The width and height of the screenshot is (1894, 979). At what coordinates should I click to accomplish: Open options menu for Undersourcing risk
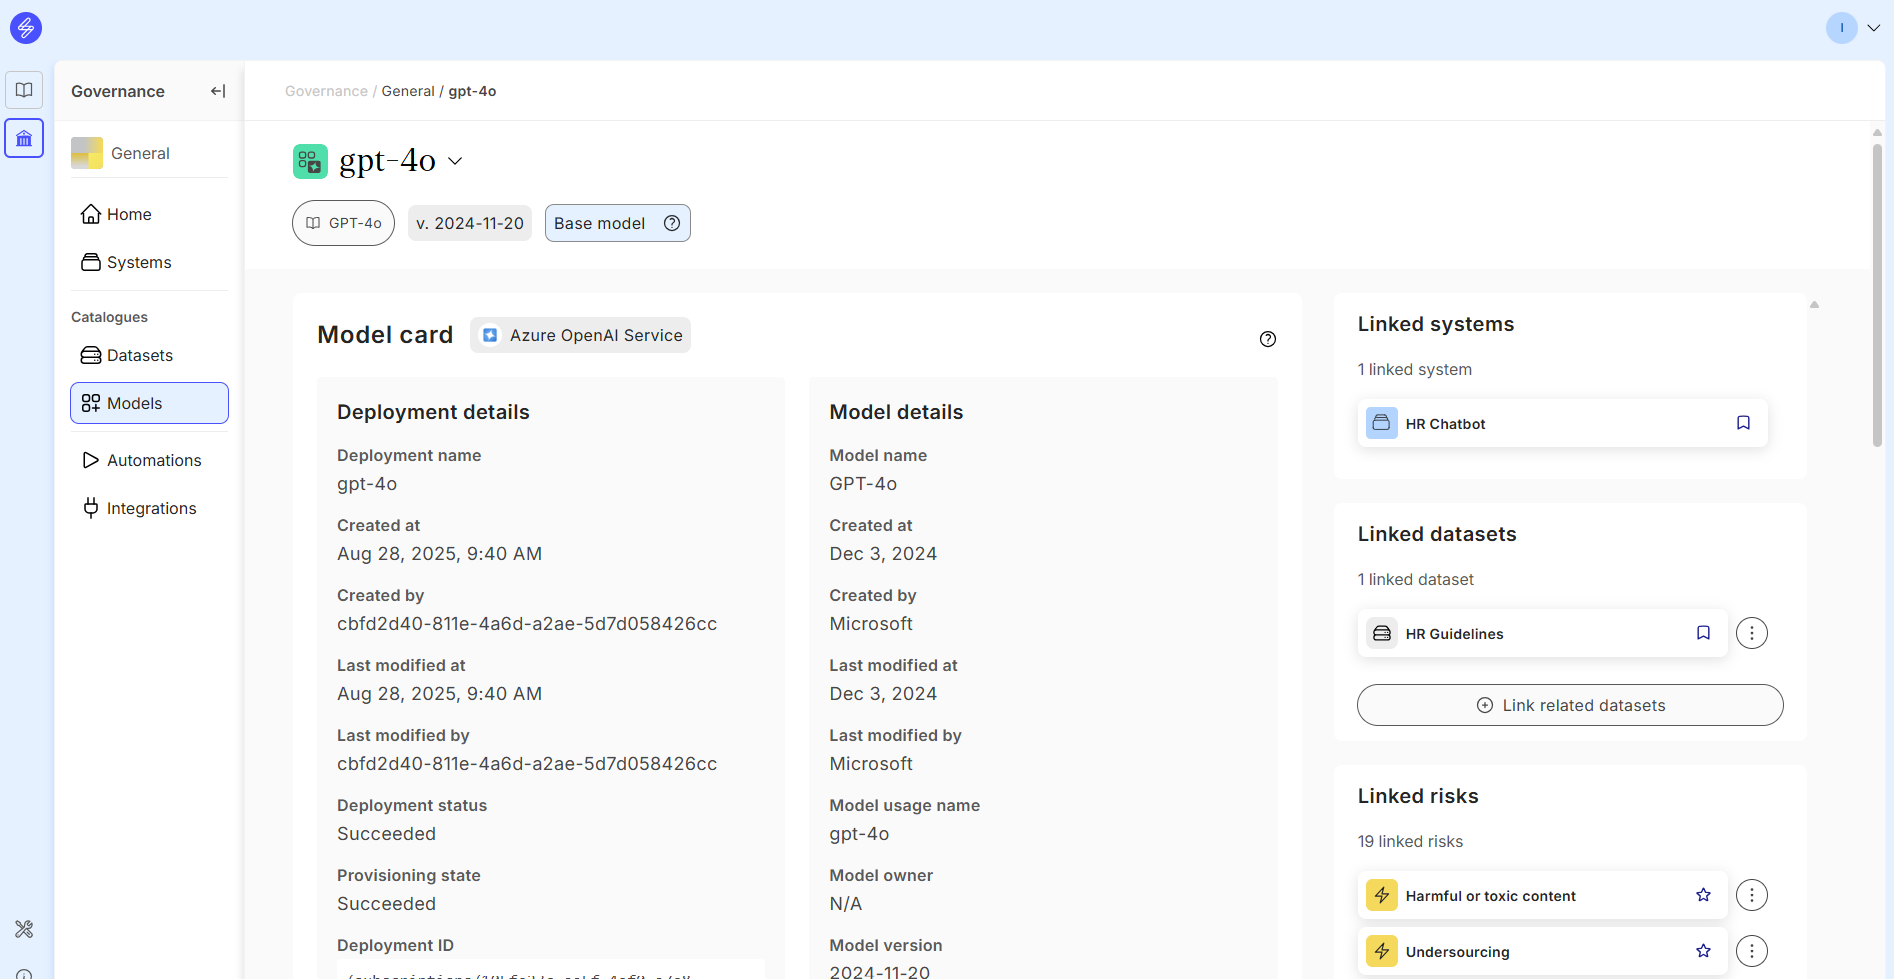tap(1751, 951)
